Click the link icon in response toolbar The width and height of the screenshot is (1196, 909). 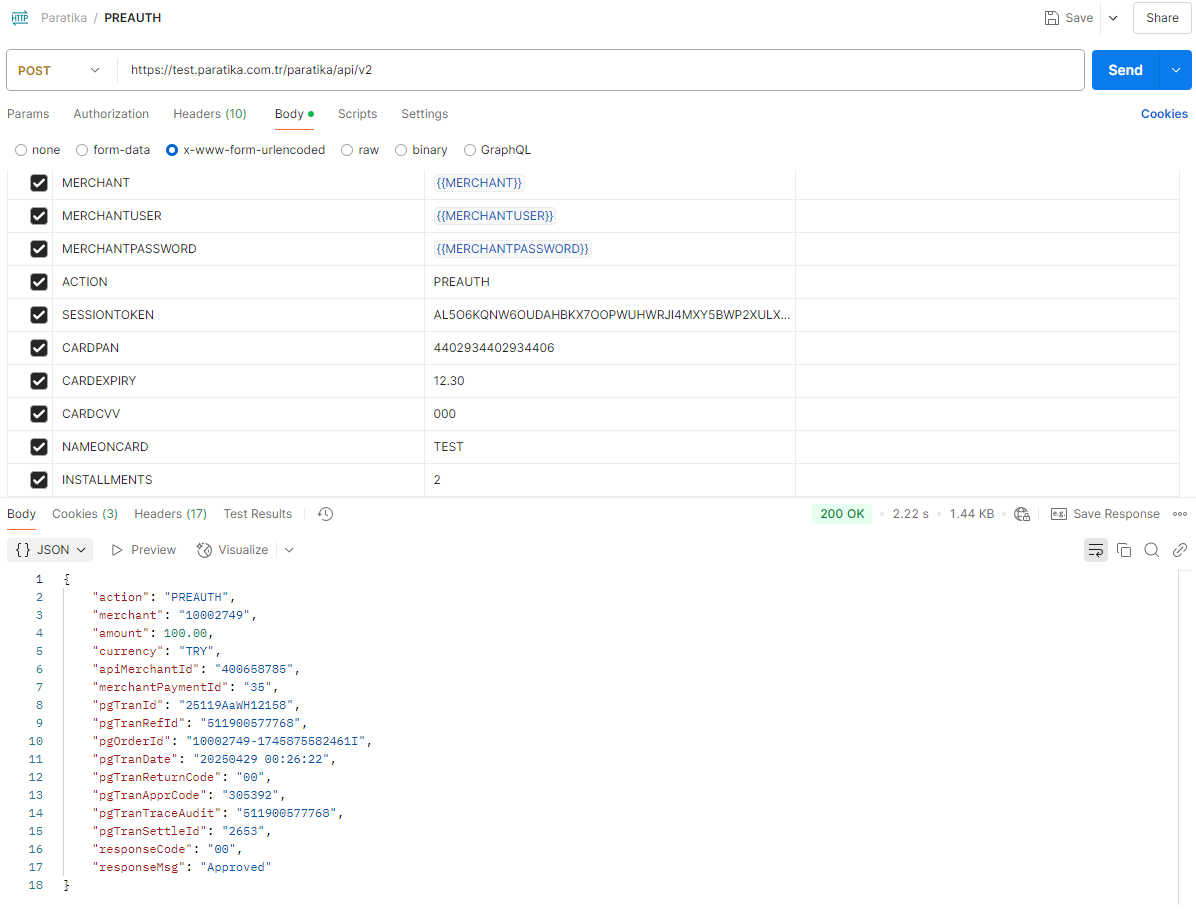(1180, 550)
